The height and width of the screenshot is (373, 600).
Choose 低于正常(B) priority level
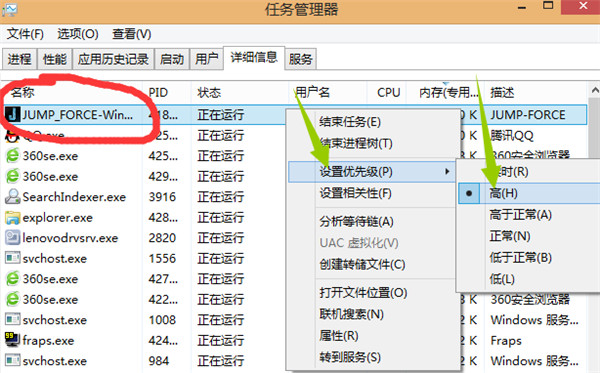click(x=520, y=257)
